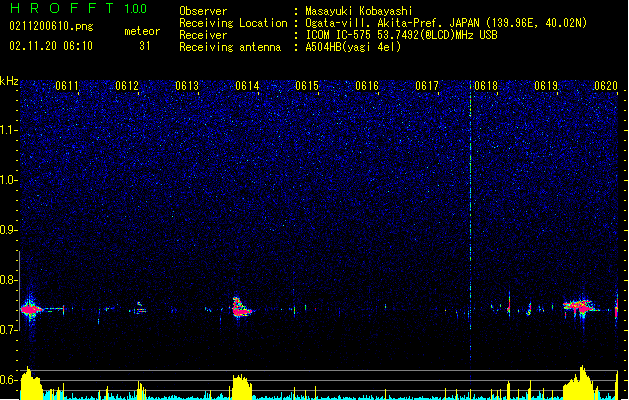Click the Receiving Location label
This screenshot has height=400, width=629.
[233, 23]
